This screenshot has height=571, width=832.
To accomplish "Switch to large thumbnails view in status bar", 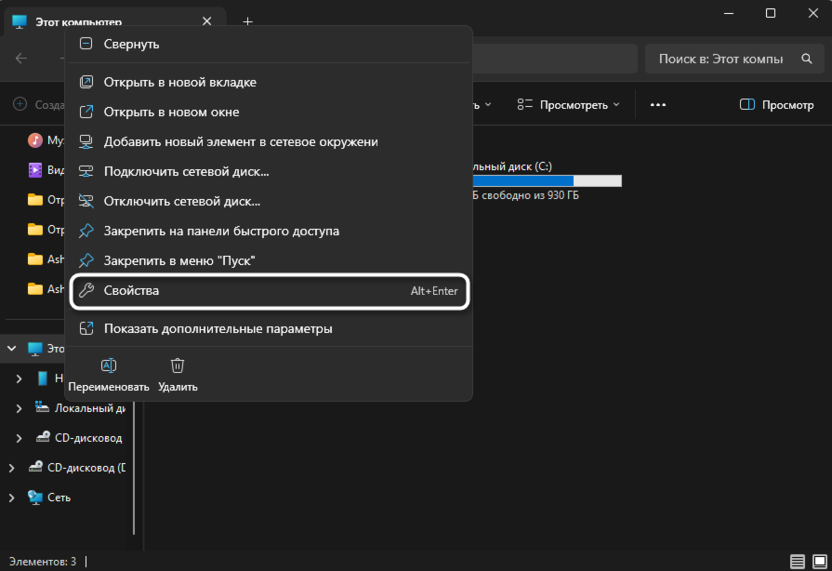I will pyautogui.click(x=818, y=562).
